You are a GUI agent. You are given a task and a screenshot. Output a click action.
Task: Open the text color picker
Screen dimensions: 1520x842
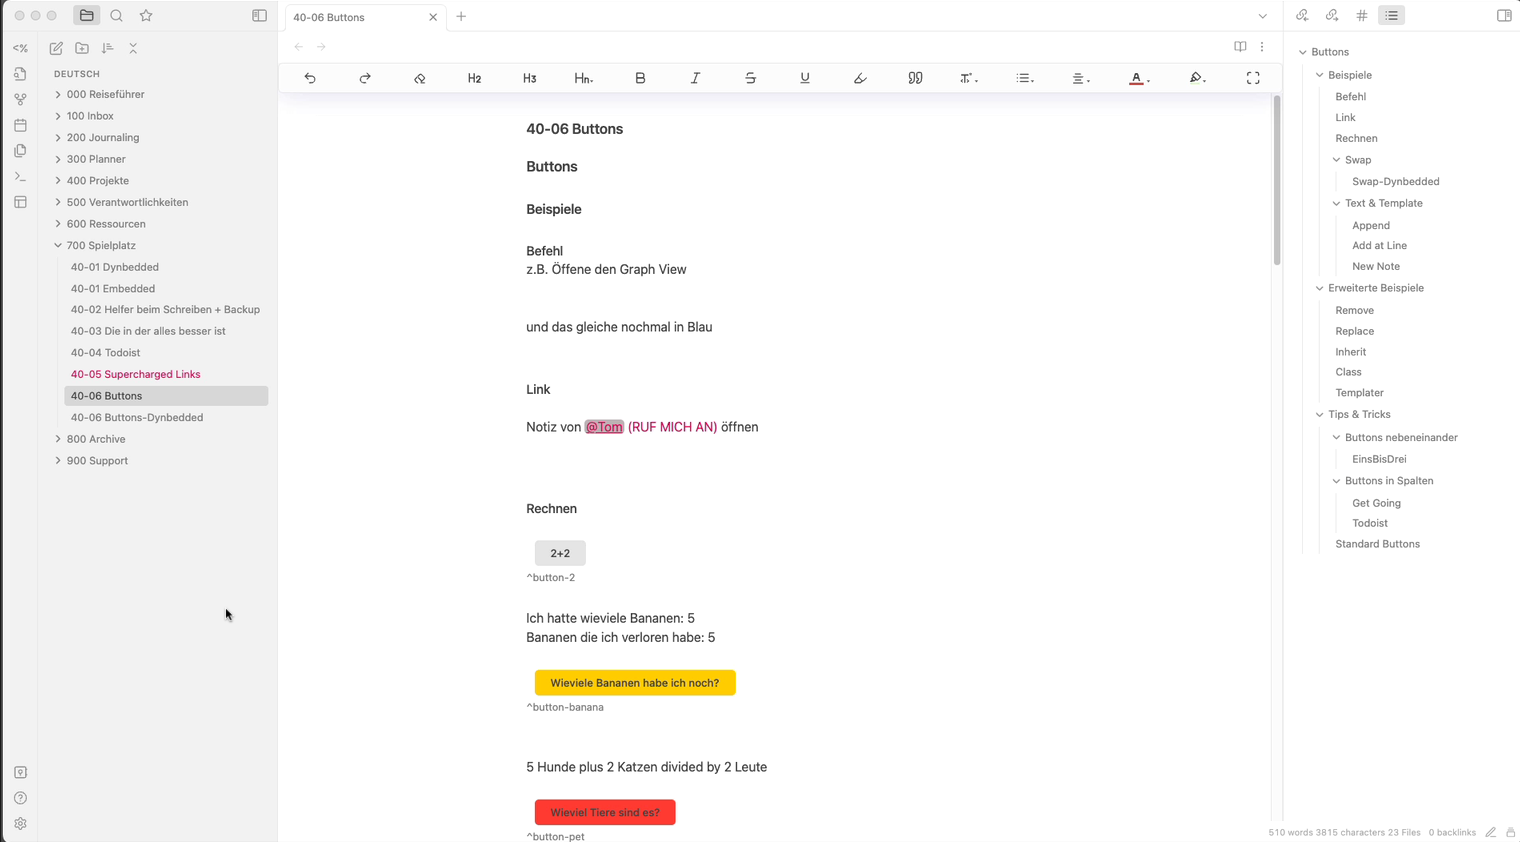1138,78
